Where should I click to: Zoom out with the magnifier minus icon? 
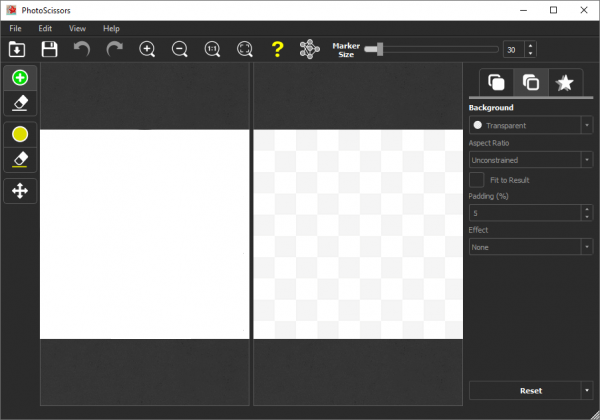coord(180,48)
